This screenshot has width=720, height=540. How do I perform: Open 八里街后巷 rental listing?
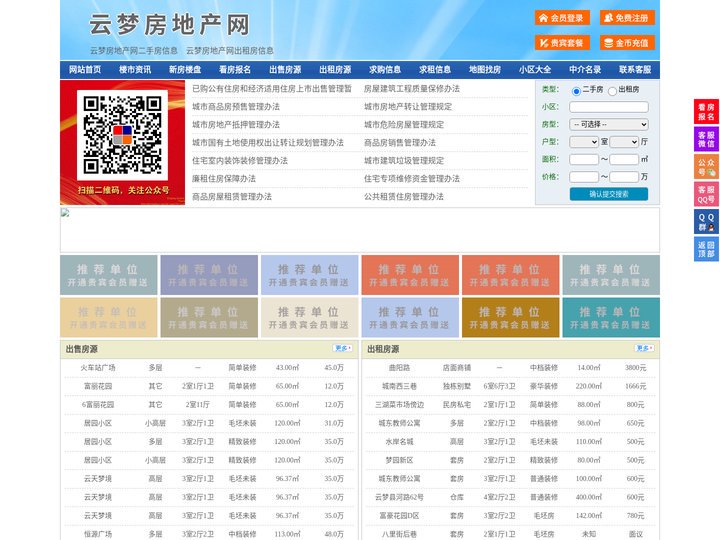[x=399, y=534]
